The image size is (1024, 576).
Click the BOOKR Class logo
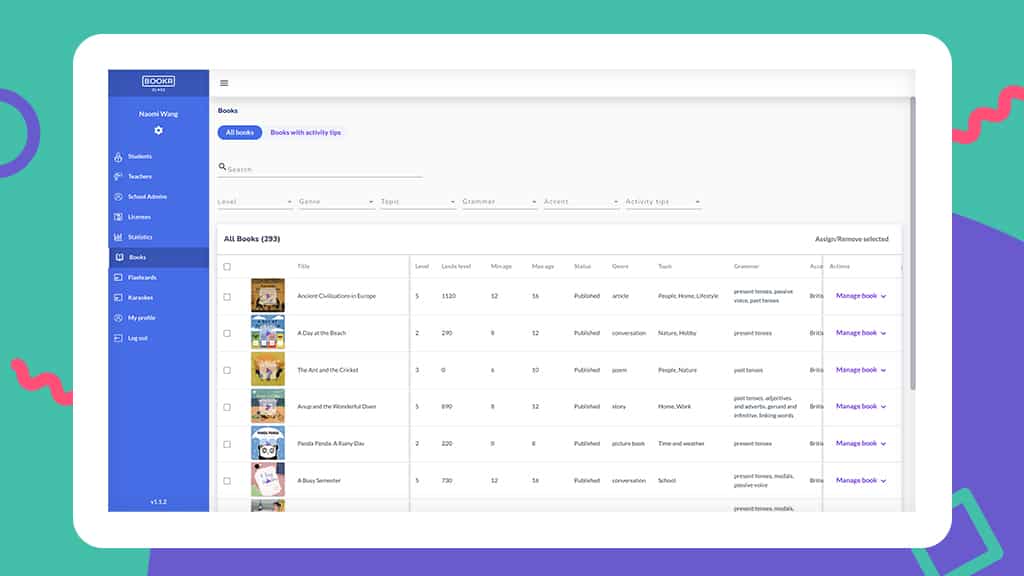pos(158,83)
